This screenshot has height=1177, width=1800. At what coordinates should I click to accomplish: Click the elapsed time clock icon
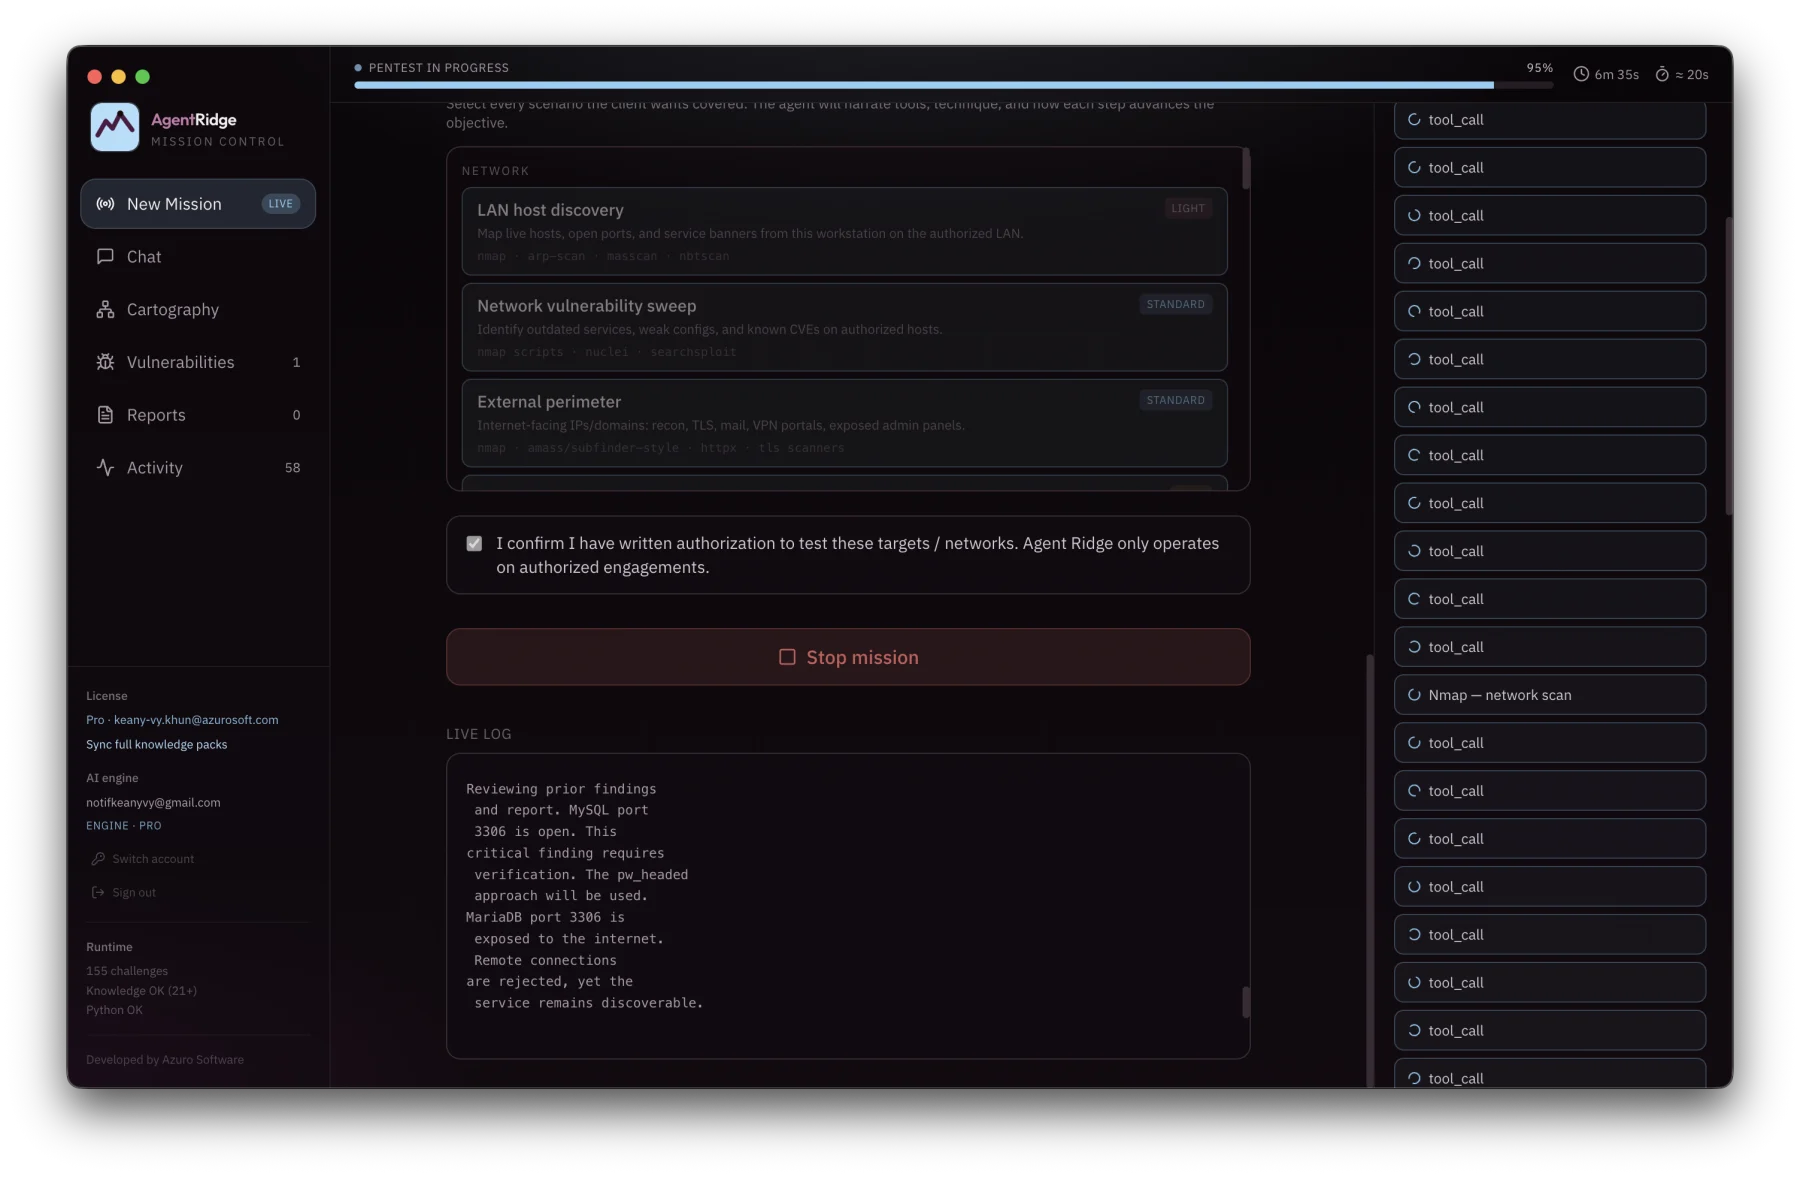pos(1581,74)
